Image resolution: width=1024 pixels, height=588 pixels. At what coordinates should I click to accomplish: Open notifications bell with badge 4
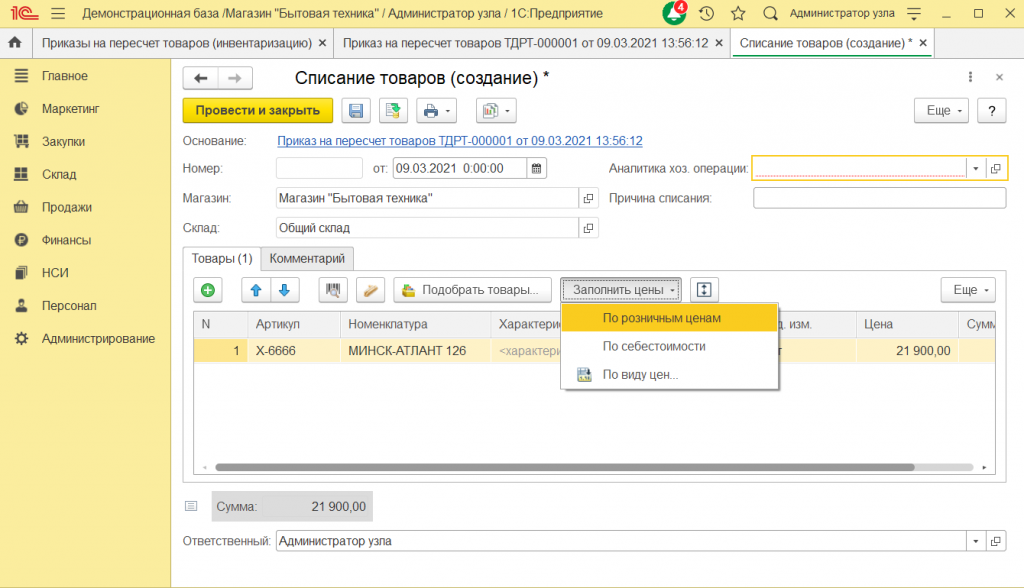point(675,12)
